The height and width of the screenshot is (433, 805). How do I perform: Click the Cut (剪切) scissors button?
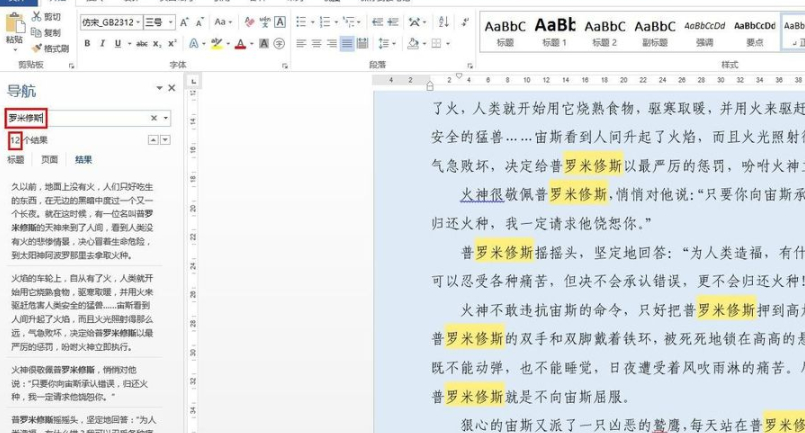pos(46,17)
